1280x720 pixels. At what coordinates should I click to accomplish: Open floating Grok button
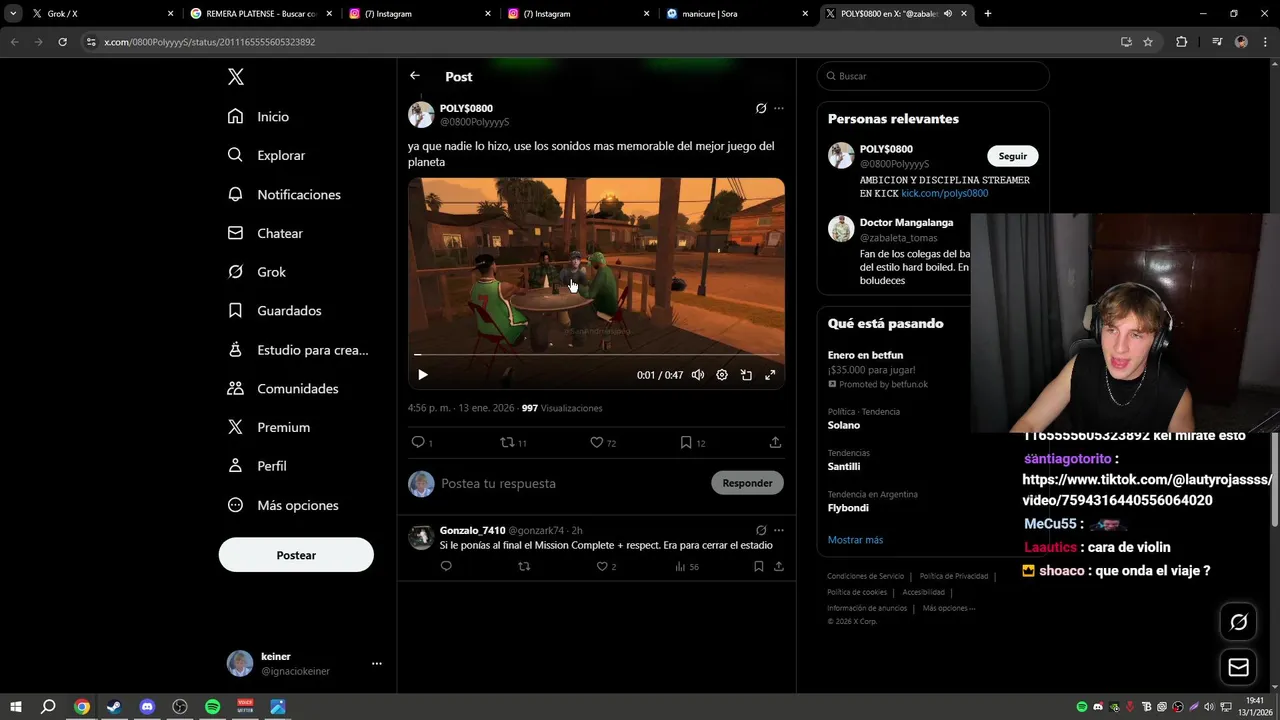coord(1238,622)
